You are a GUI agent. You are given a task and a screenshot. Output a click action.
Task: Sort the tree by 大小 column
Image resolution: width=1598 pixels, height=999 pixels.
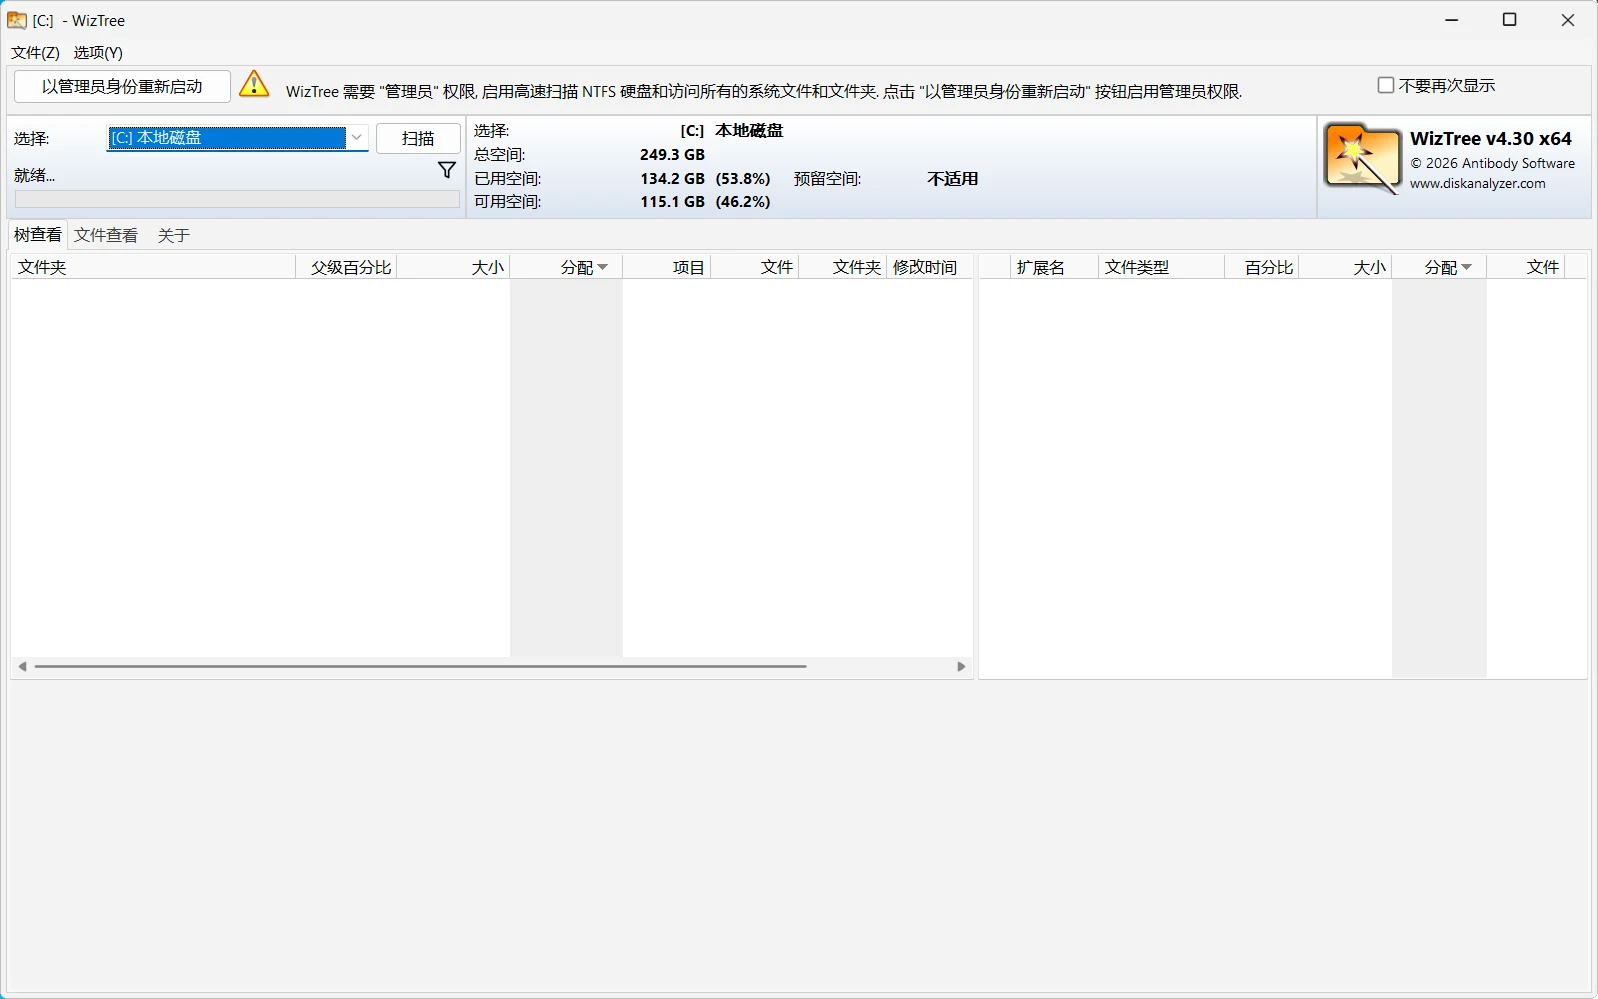pyautogui.click(x=453, y=267)
